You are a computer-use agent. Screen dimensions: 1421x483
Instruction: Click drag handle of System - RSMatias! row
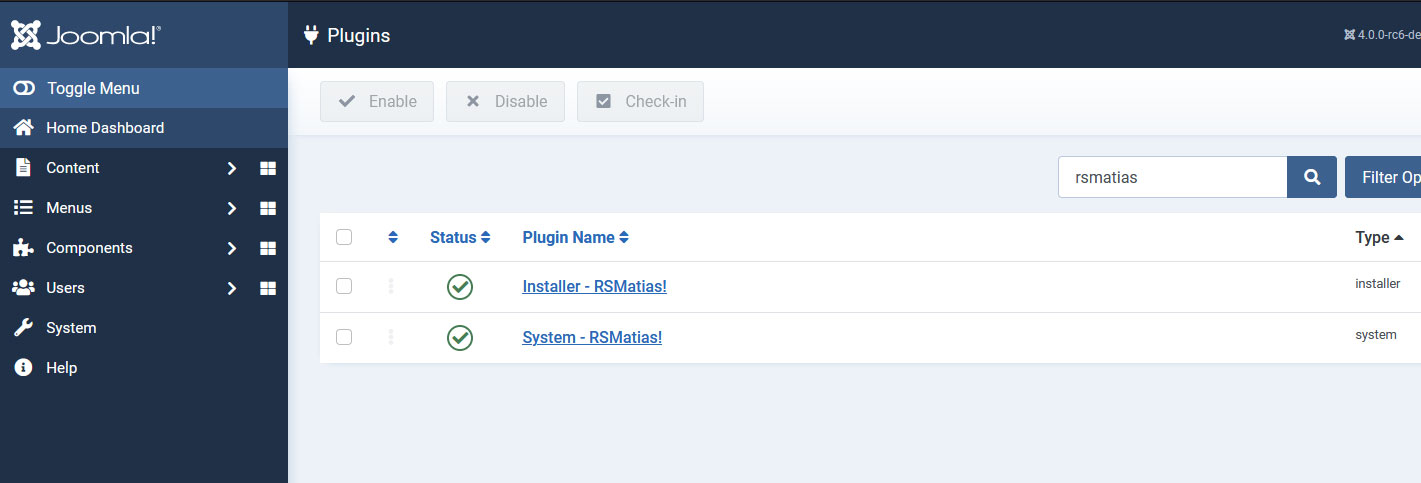391,337
